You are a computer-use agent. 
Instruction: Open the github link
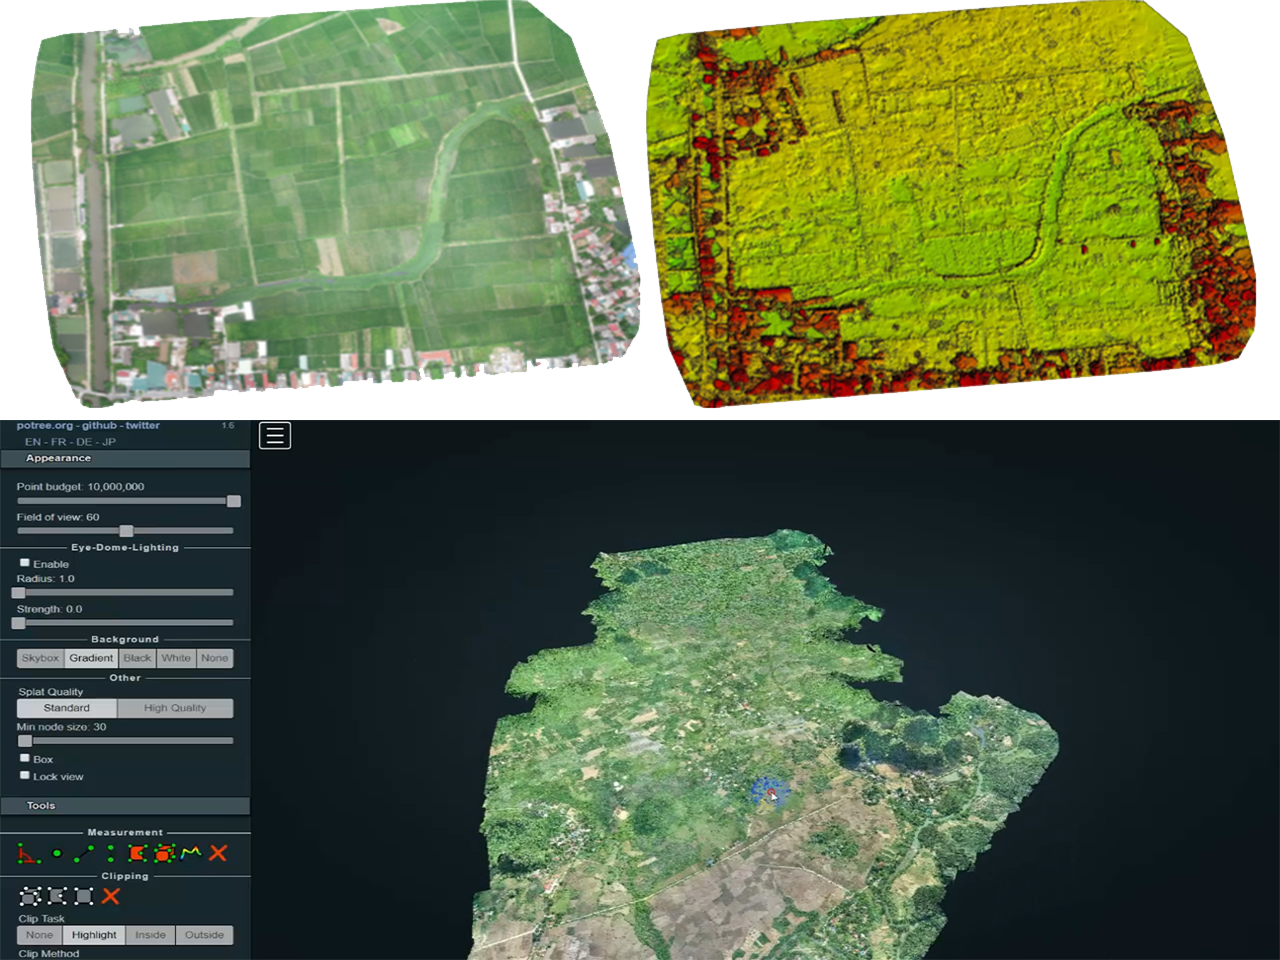click(x=98, y=425)
